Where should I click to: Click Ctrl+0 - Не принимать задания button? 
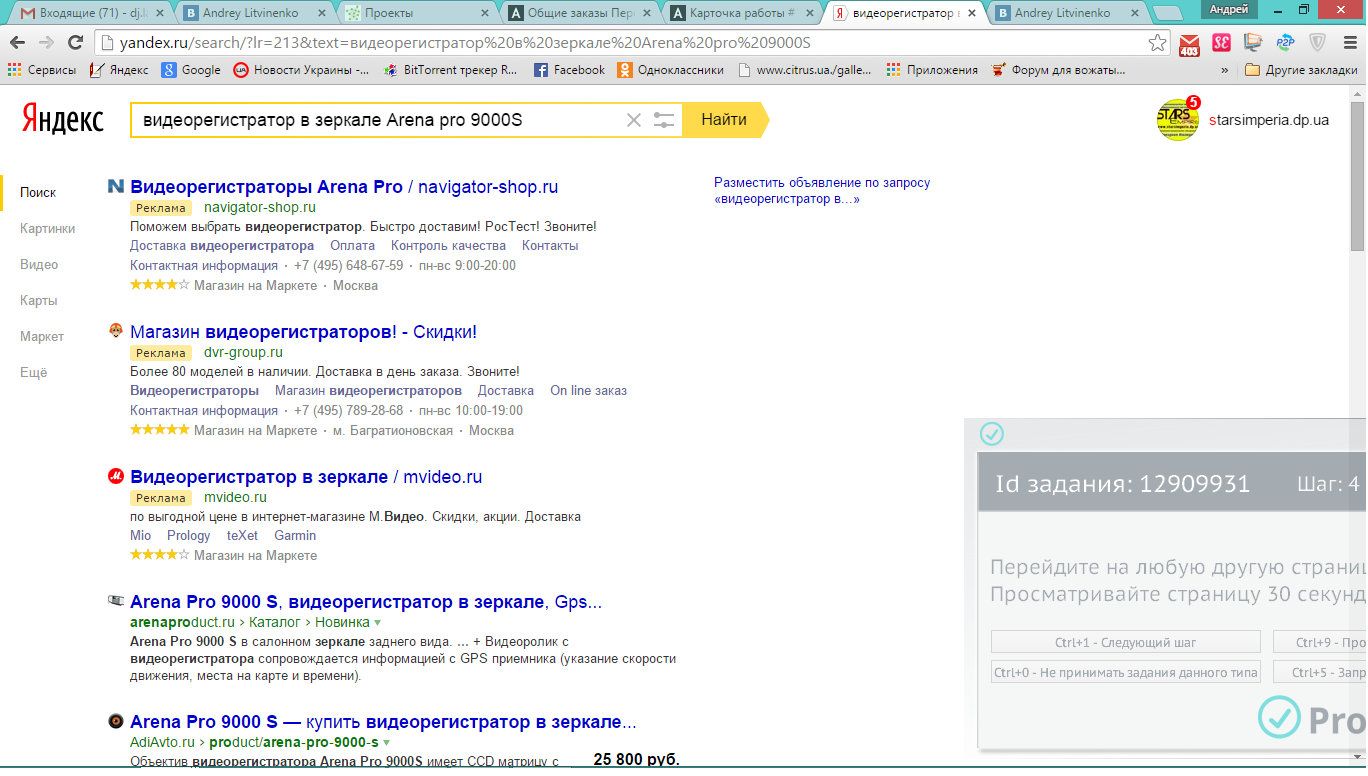point(1126,672)
